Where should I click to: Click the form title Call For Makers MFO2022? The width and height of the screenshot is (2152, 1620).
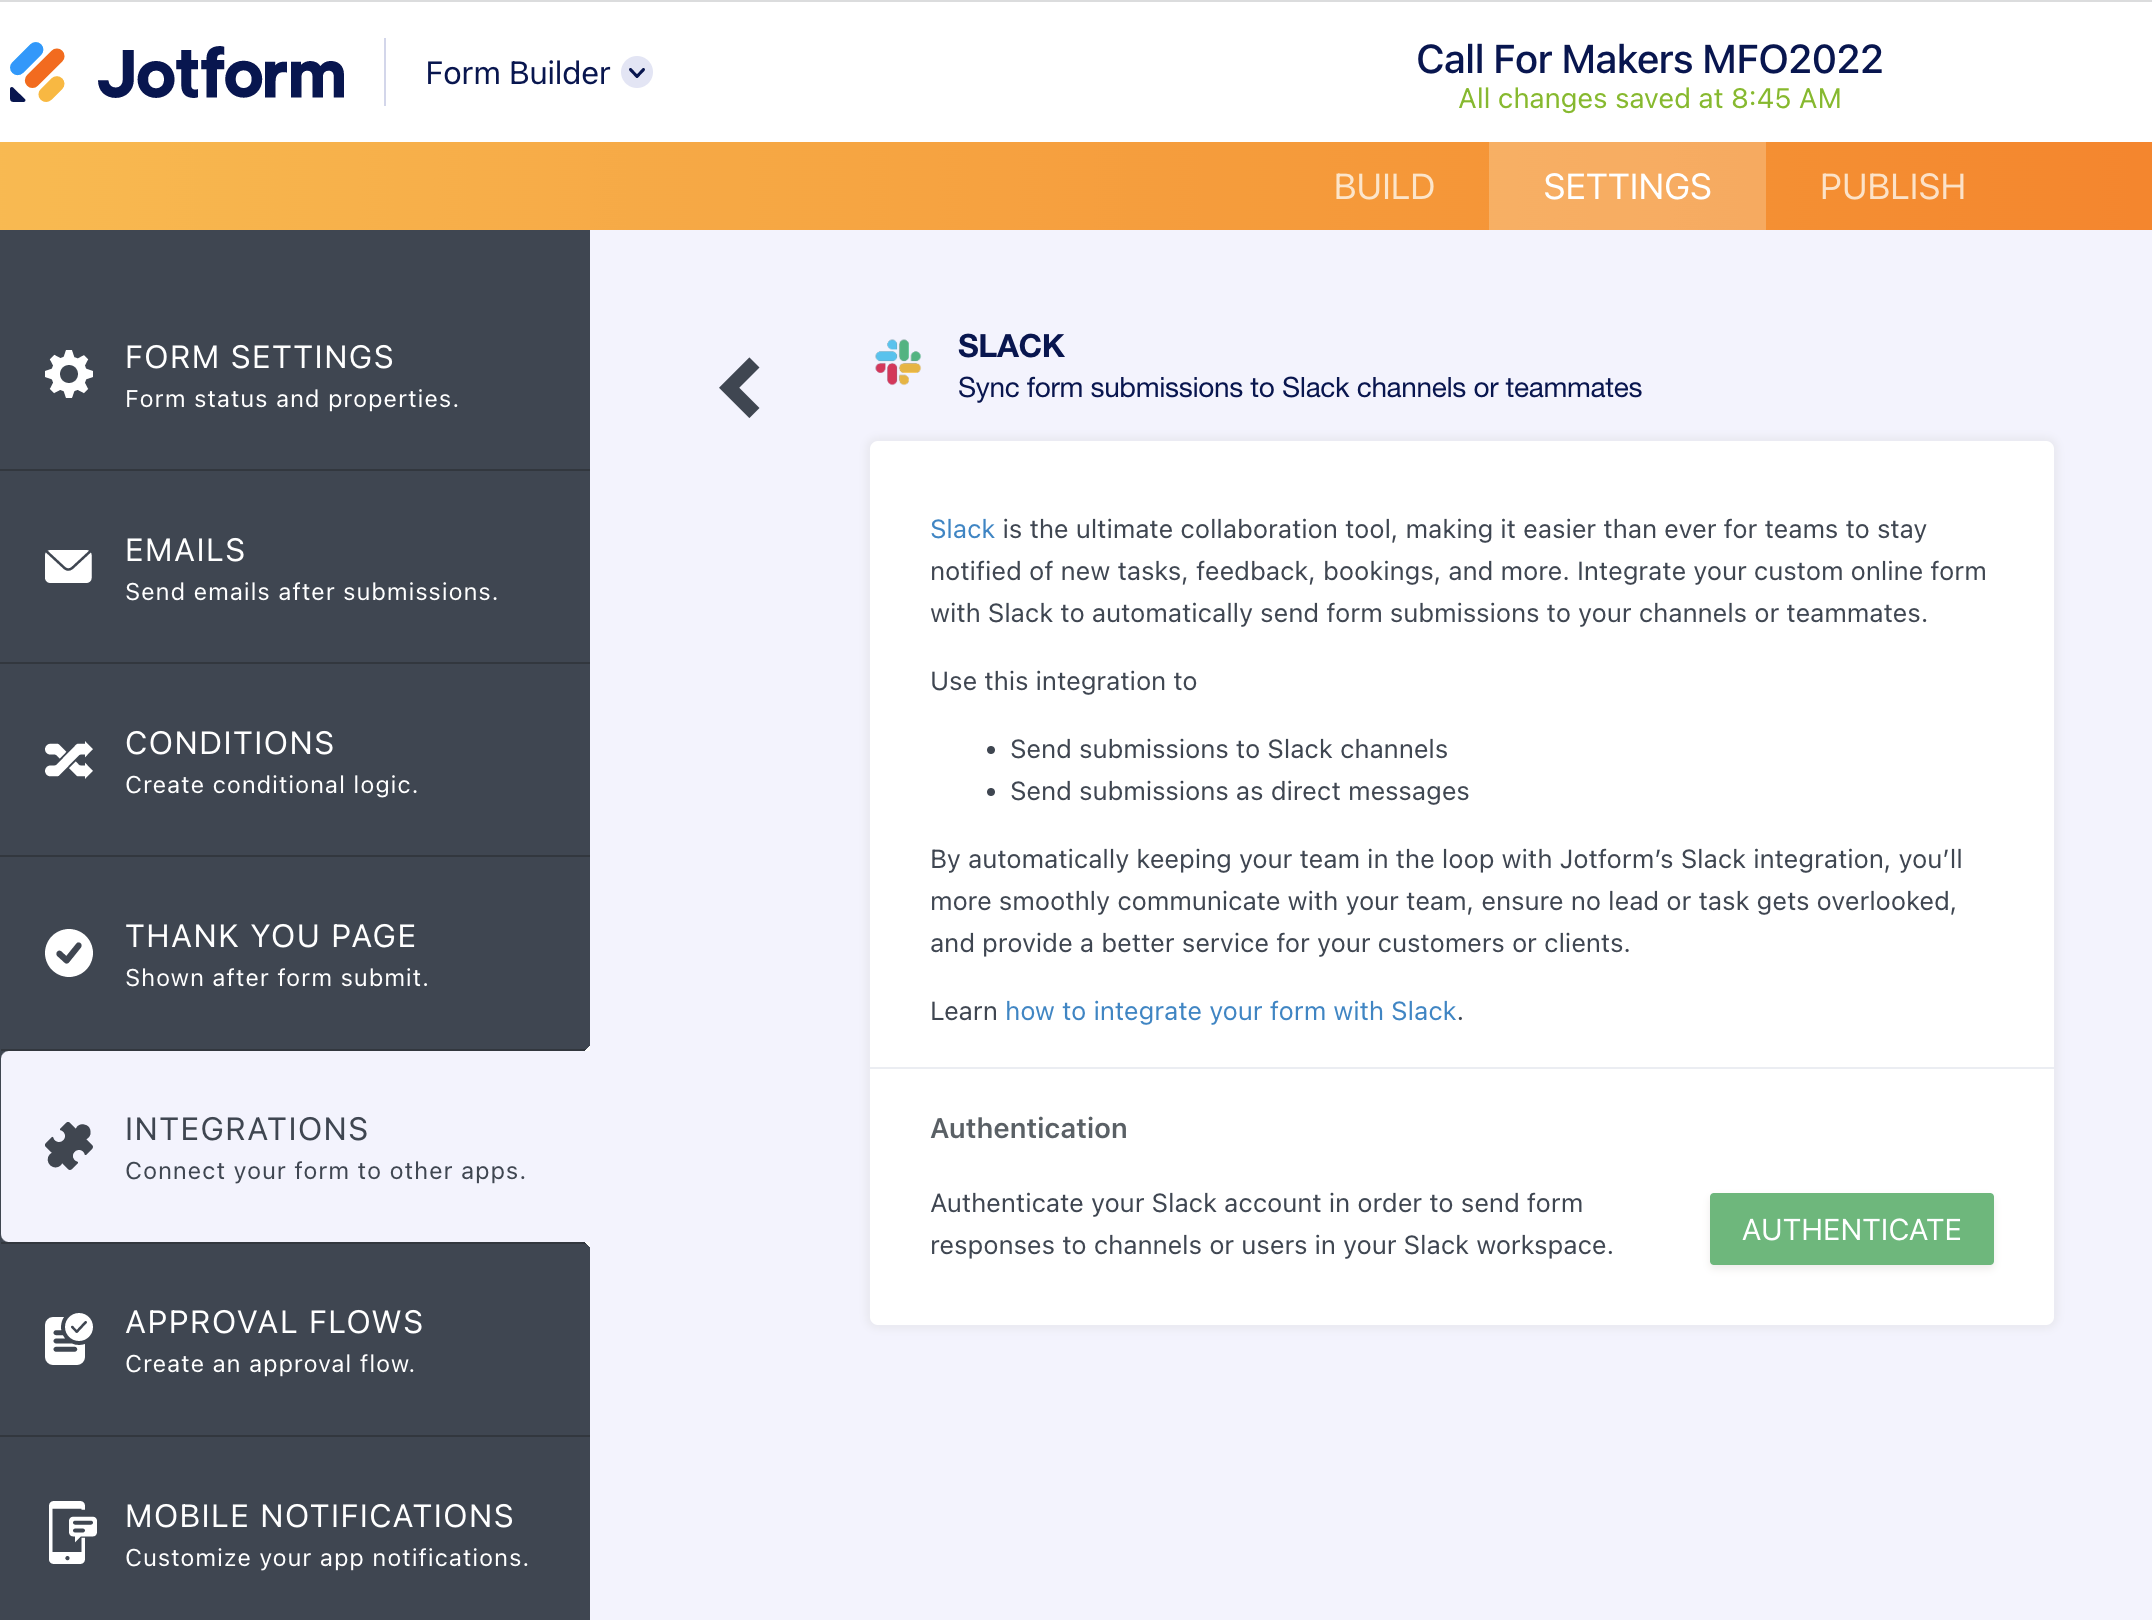click(x=1649, y=59)
